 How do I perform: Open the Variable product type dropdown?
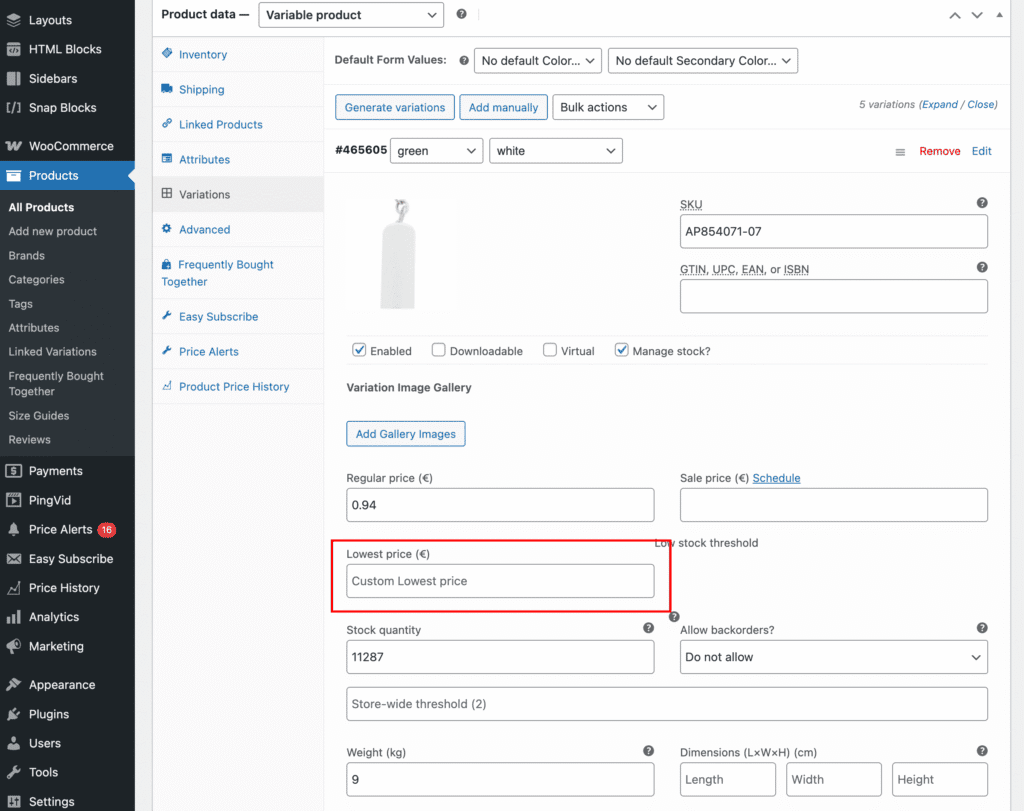[351, 15]
